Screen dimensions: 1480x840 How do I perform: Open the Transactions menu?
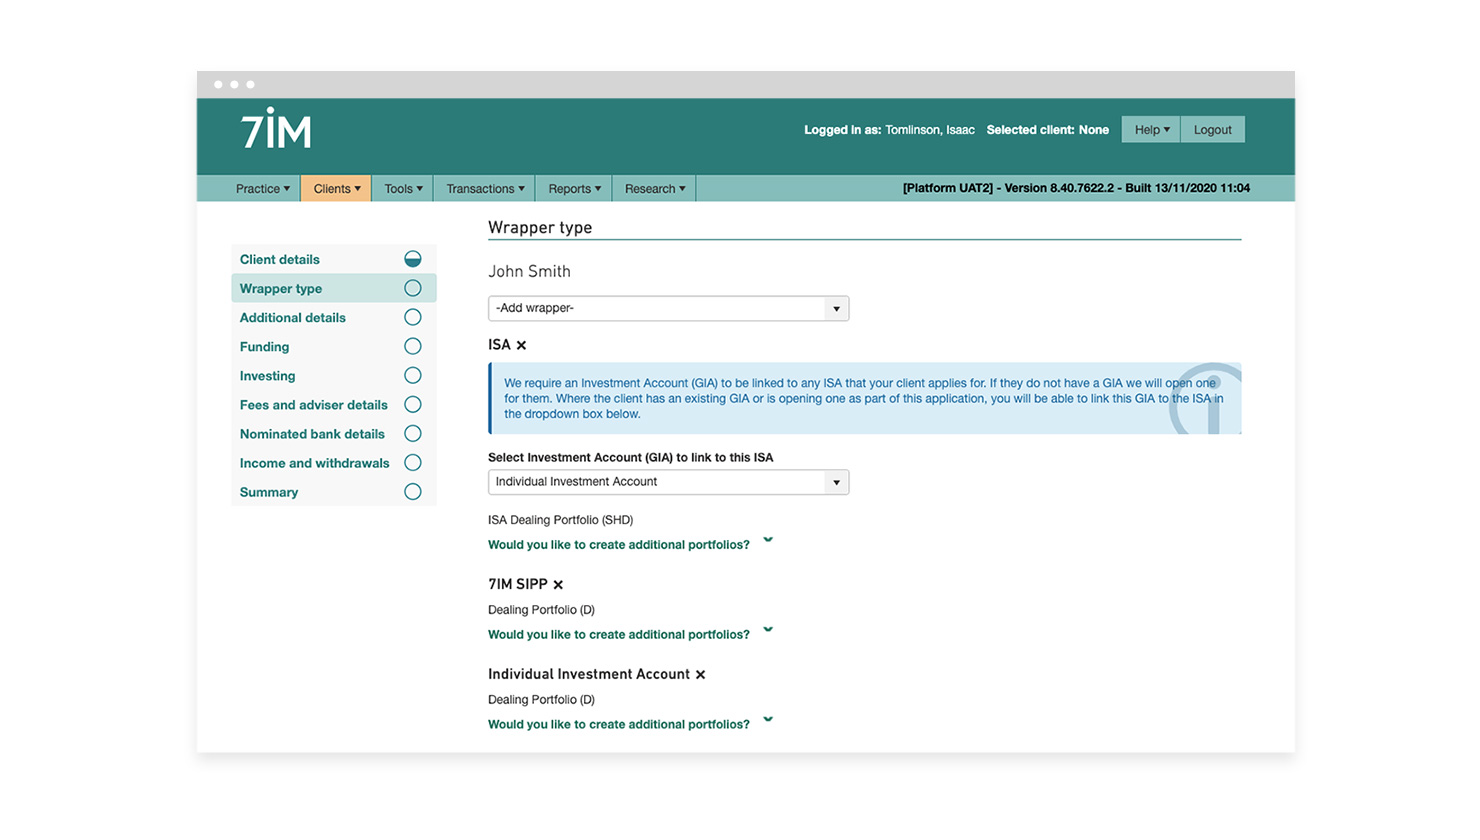click(x=485, y=188)
